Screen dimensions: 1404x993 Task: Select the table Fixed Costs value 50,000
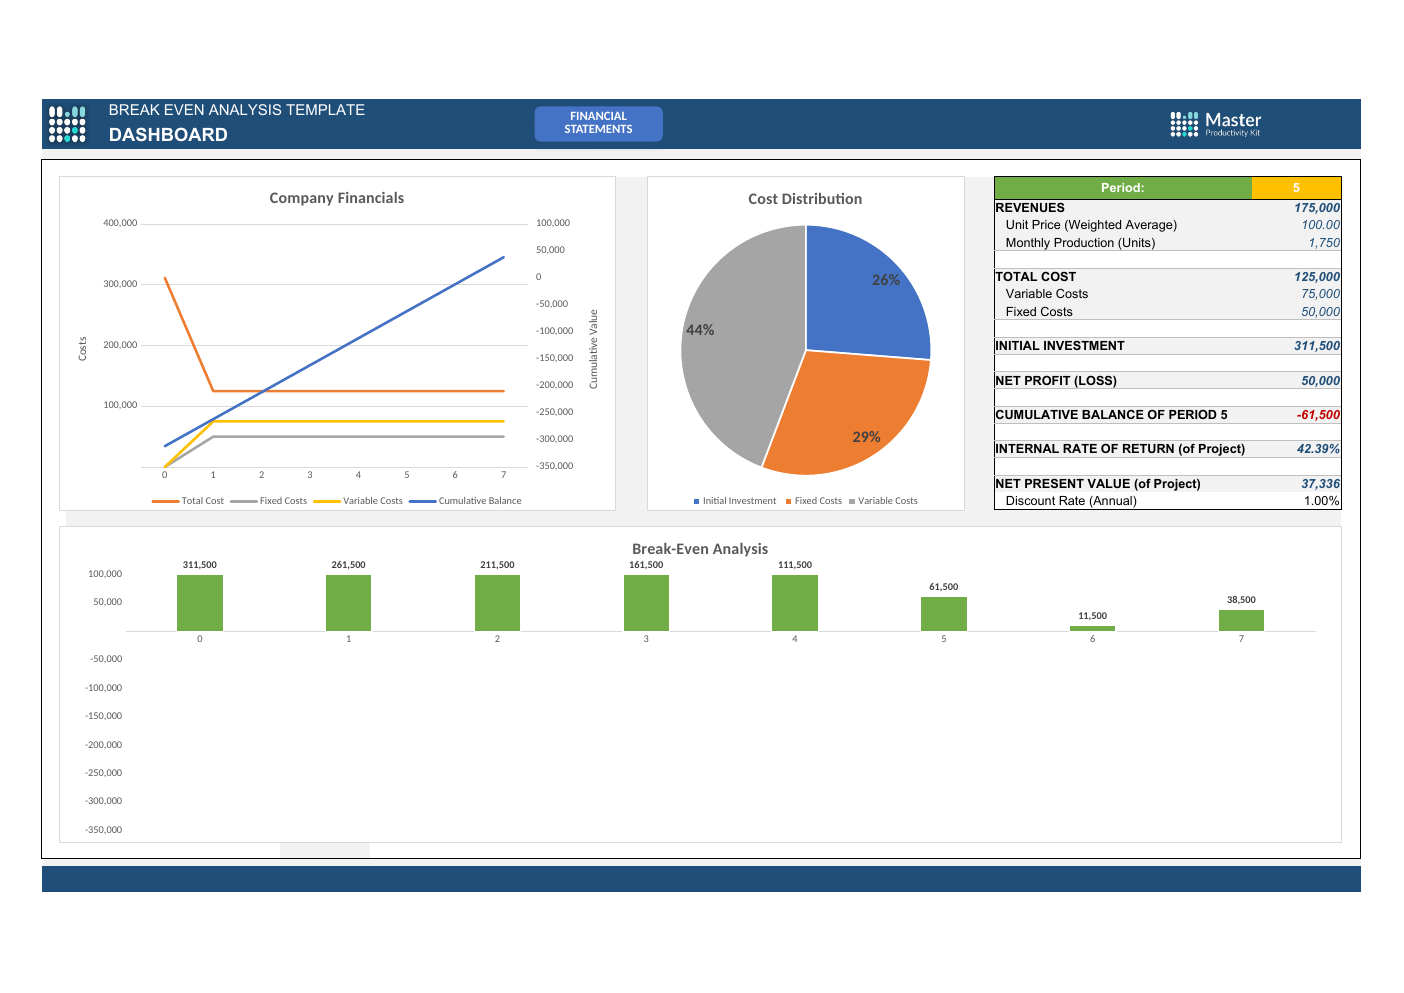pyautogui.click(x=1320, y=312)
